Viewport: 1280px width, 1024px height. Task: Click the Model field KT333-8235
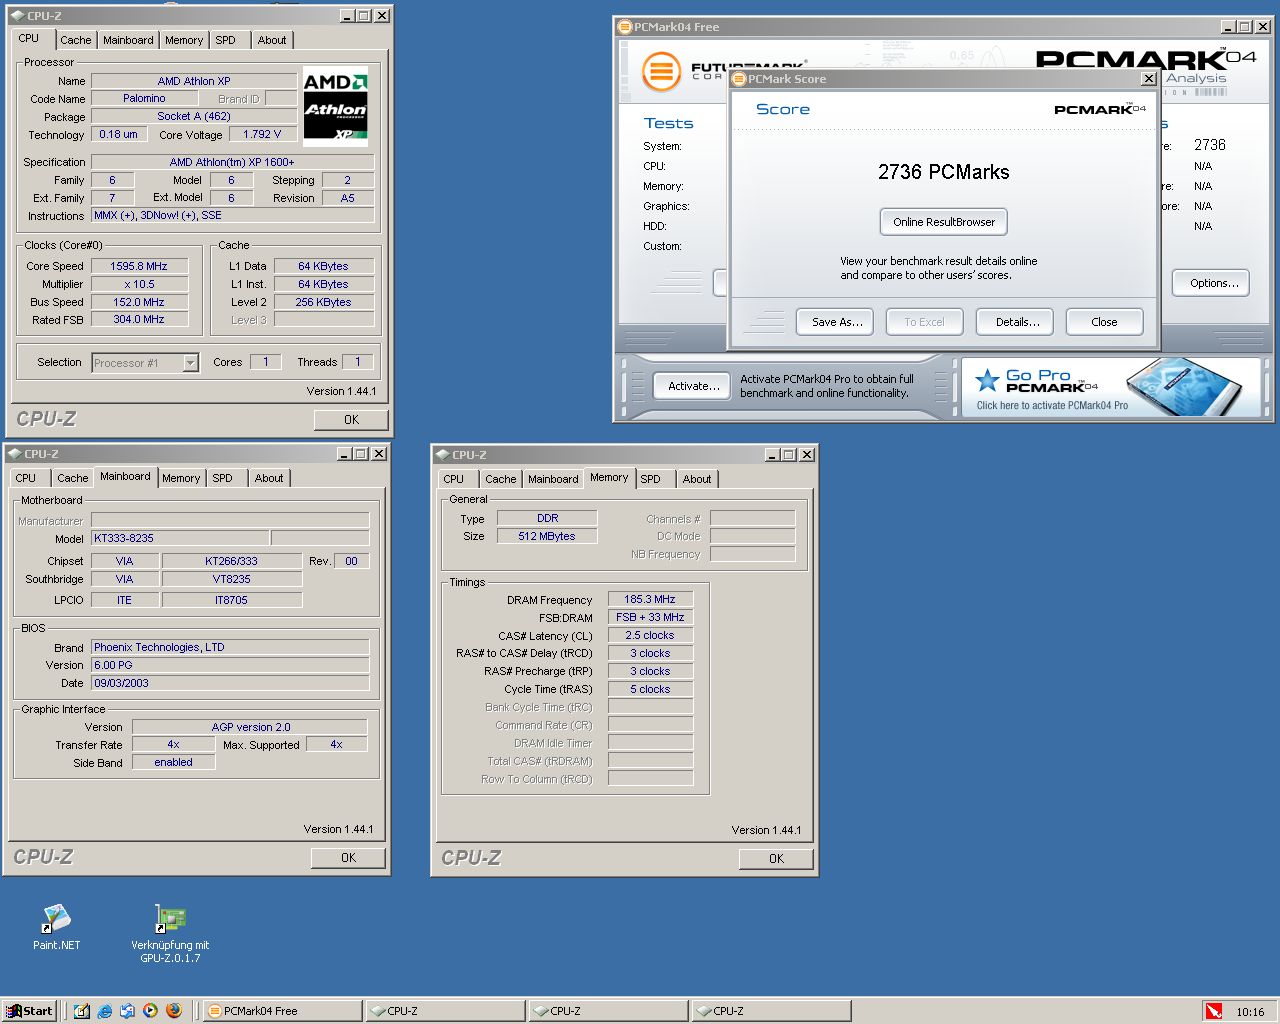pos(180,538)
